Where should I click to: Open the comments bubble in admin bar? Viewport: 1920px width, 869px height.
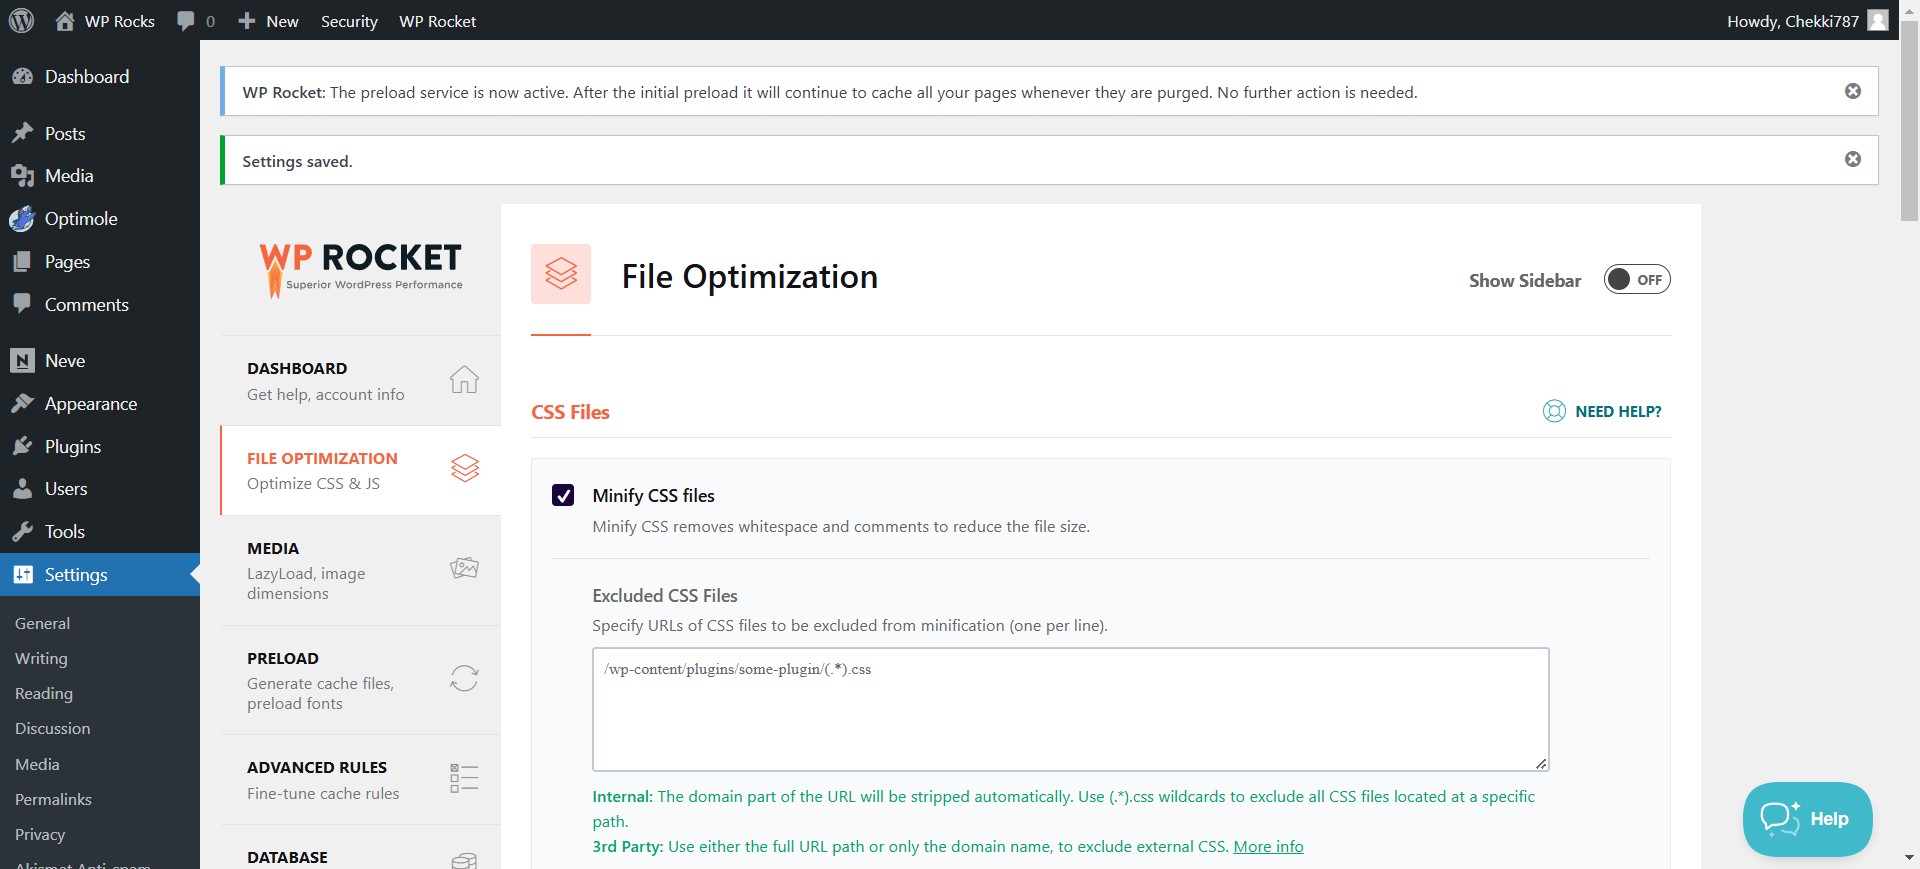pyautogui.click(x=186, y=21)
